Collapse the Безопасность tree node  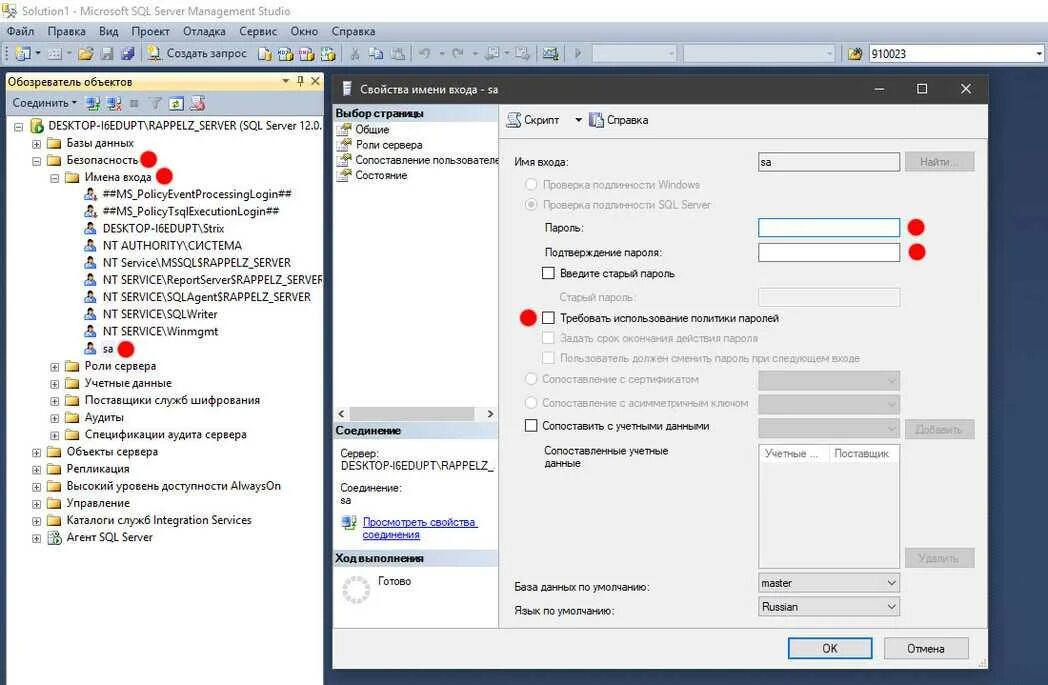(37, 160)
